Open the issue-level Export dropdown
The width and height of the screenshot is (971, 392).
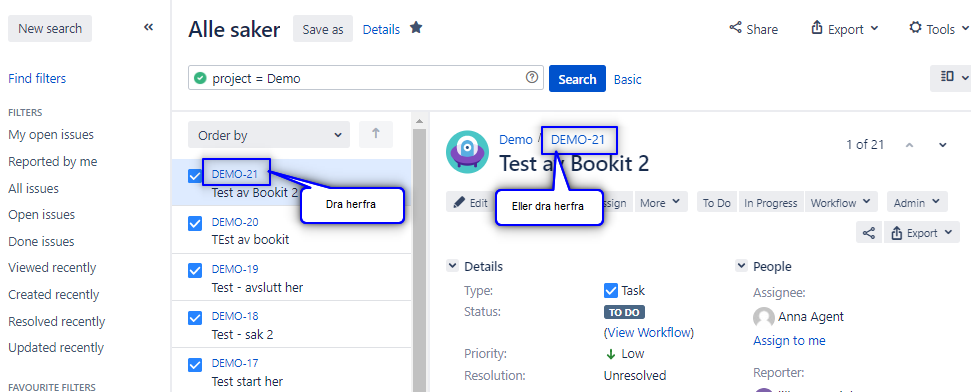[921, 233]
